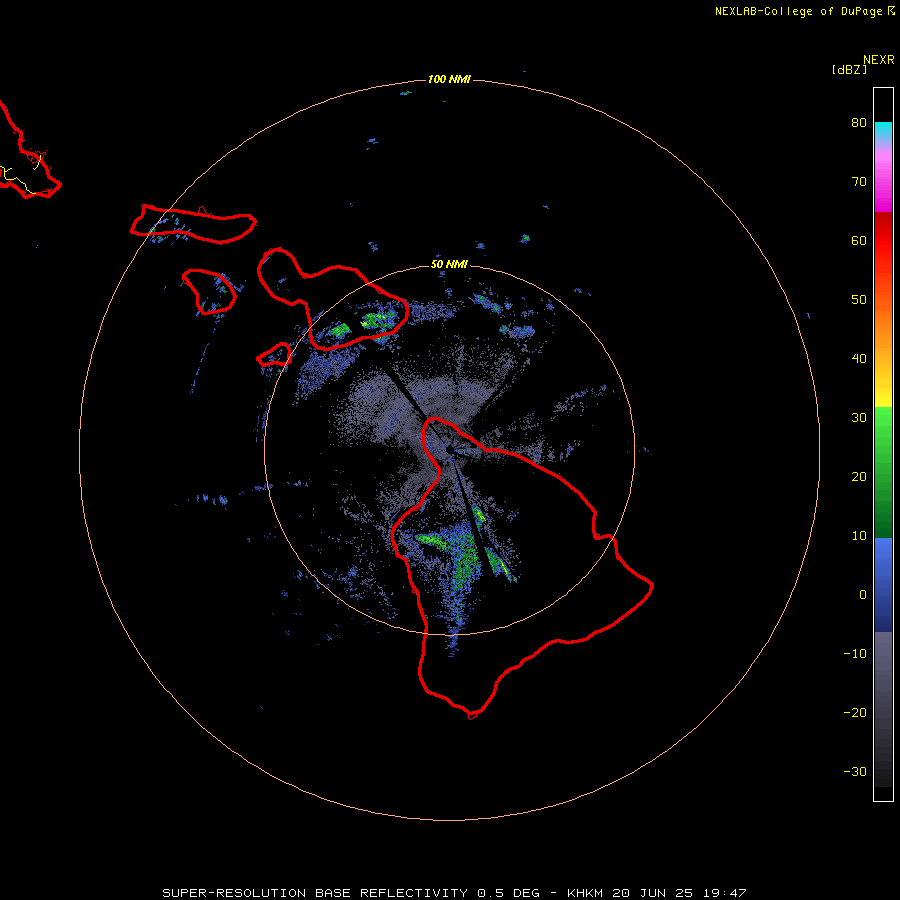This screenshot has width=900, height=900.
Task: Click the -30 value on dBZ scale
Action: coord(855,772)
